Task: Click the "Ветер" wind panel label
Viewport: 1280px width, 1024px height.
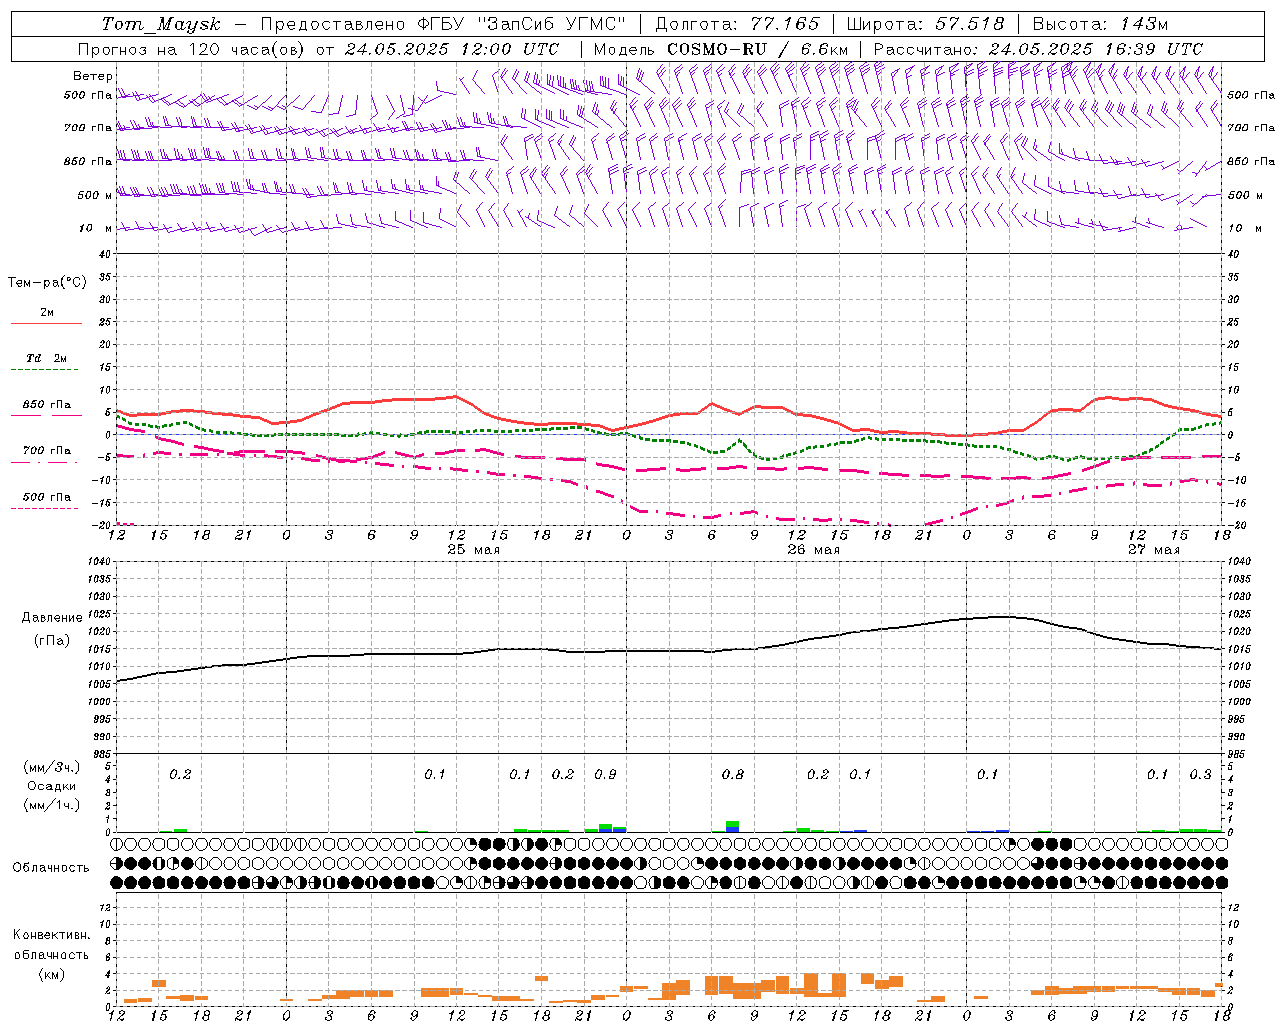Action: [x=93, y=76]
